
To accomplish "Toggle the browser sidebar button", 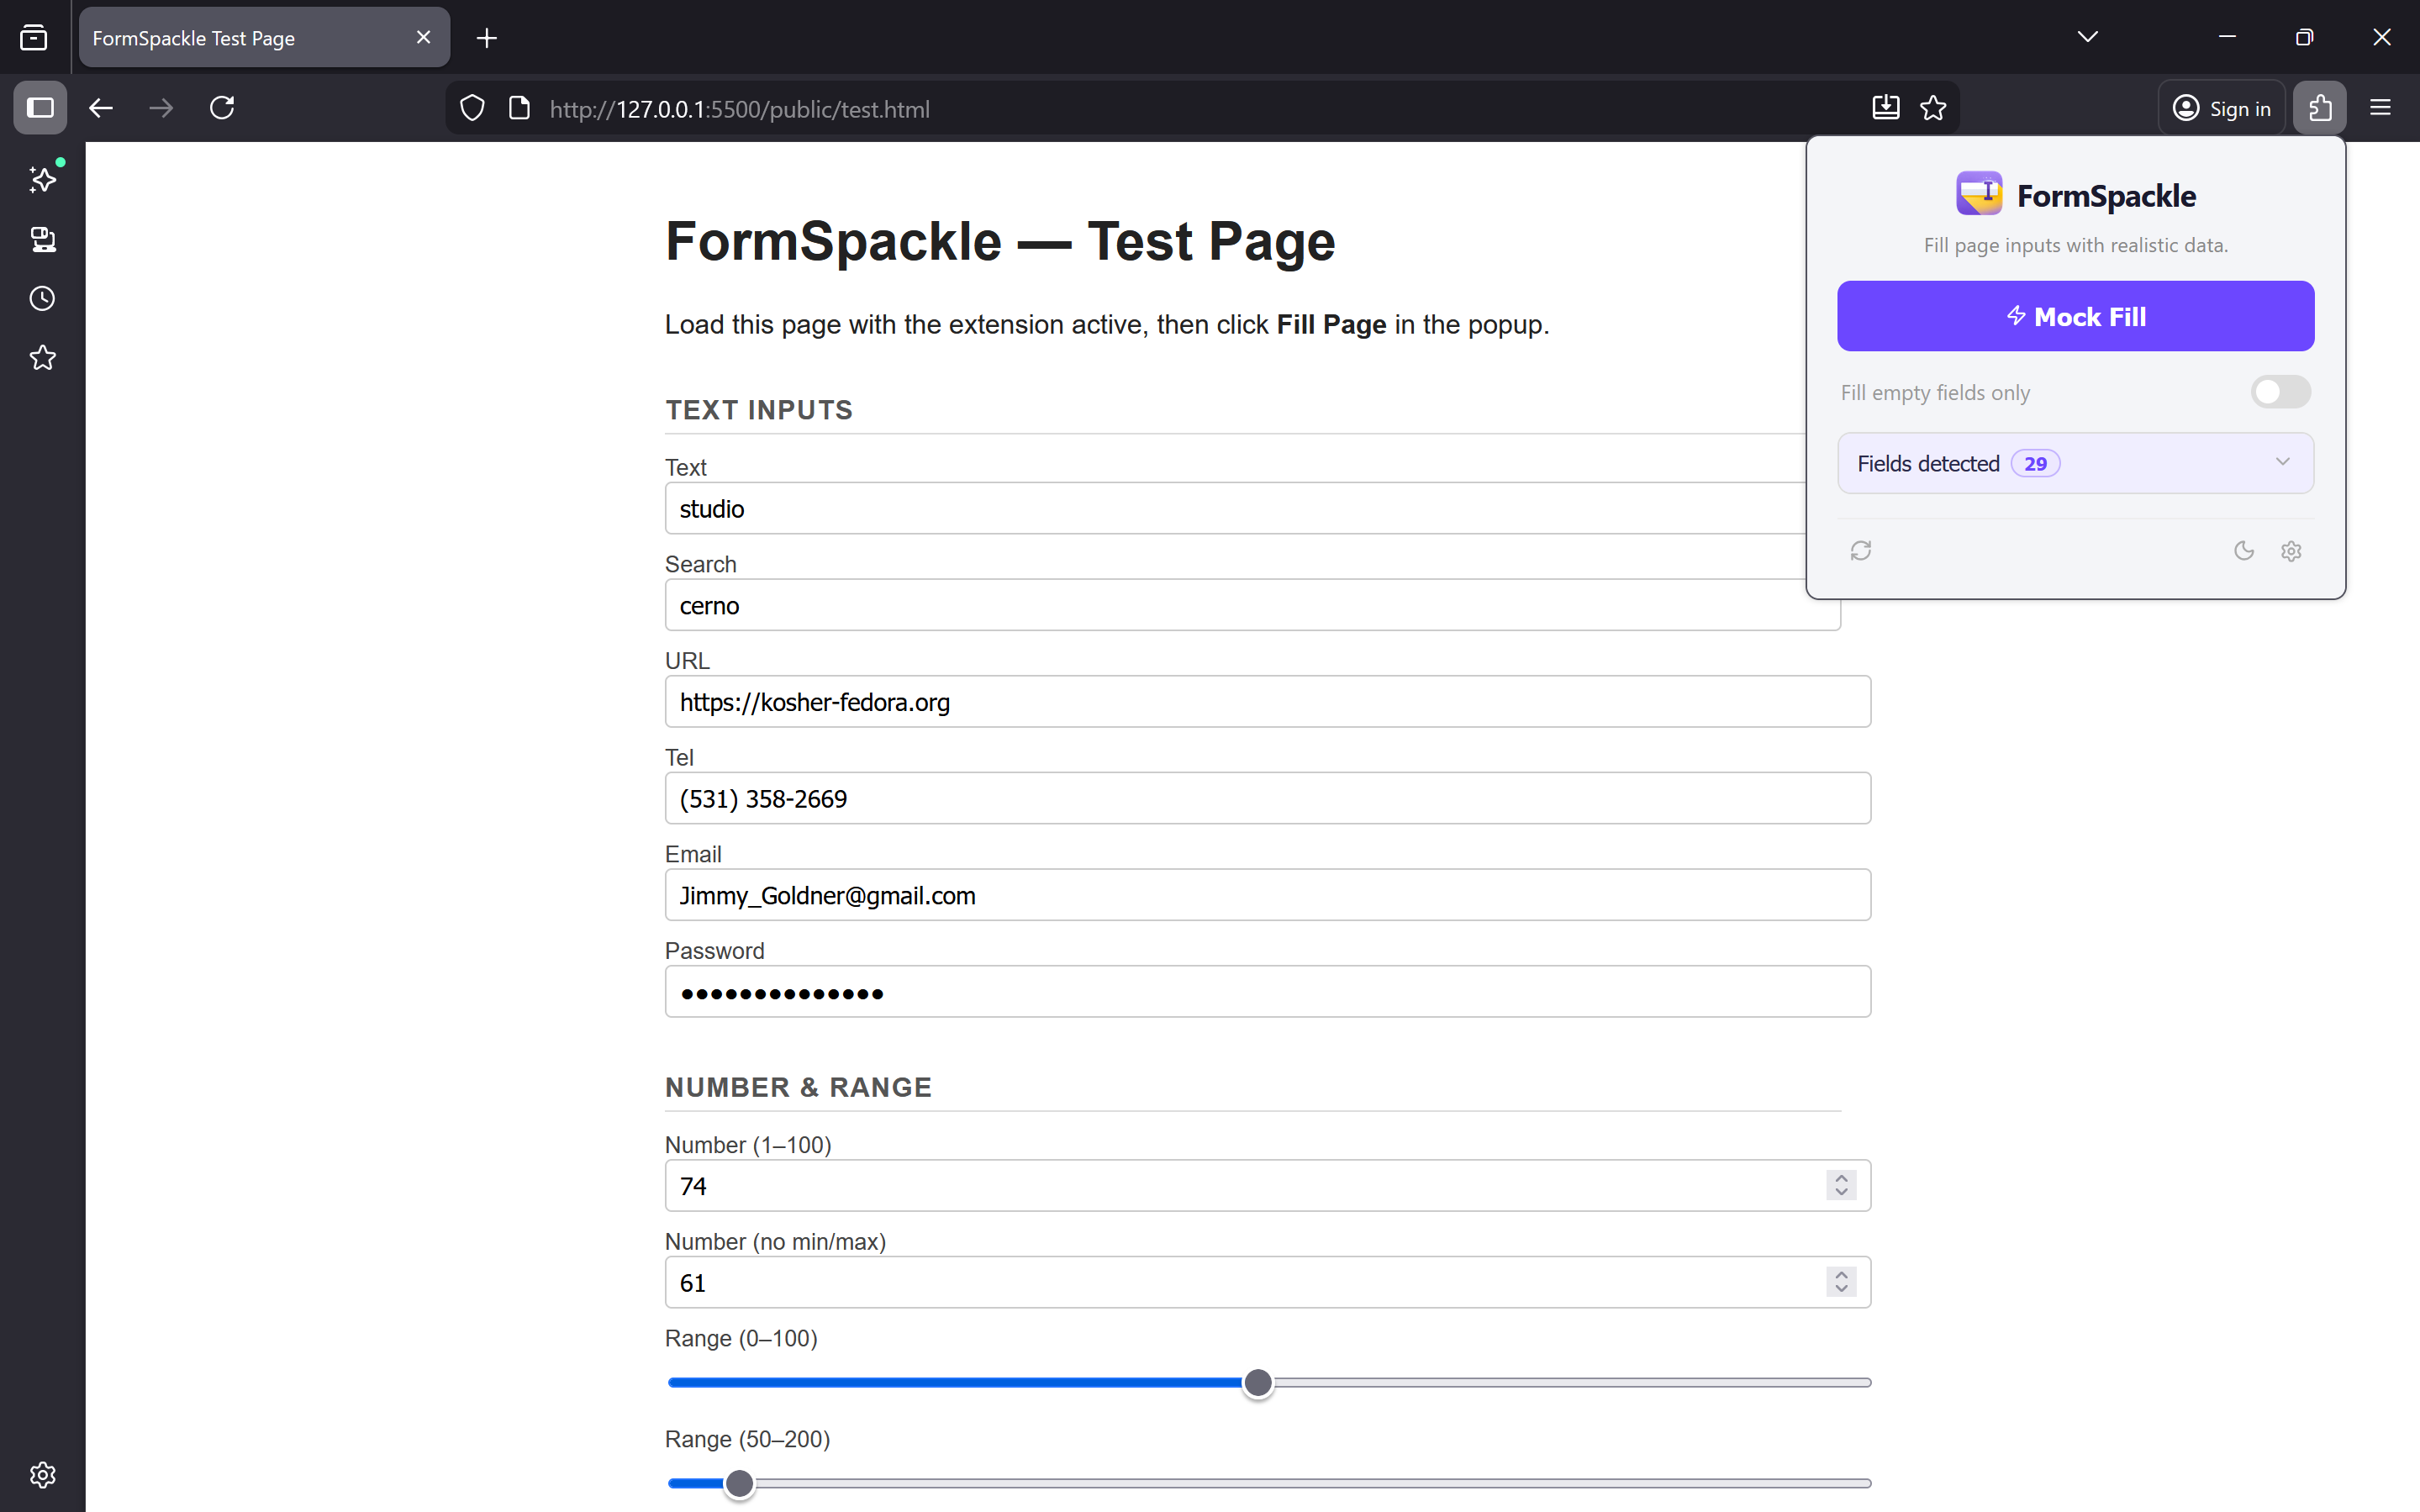I will click(40, 108).
